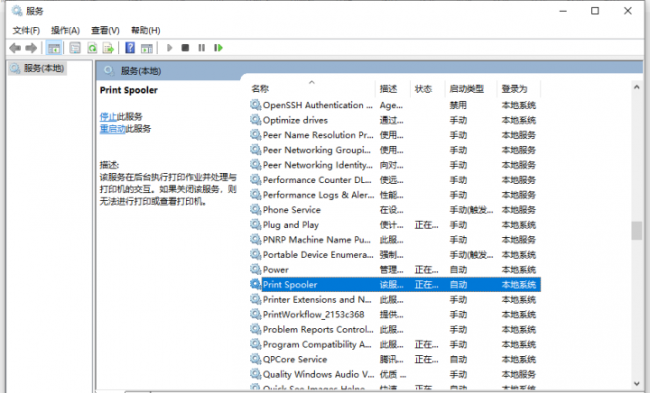This screenshot has height=393, width=650.
Task: Select the Performance Counter DLL service
Action: [395, 180]
